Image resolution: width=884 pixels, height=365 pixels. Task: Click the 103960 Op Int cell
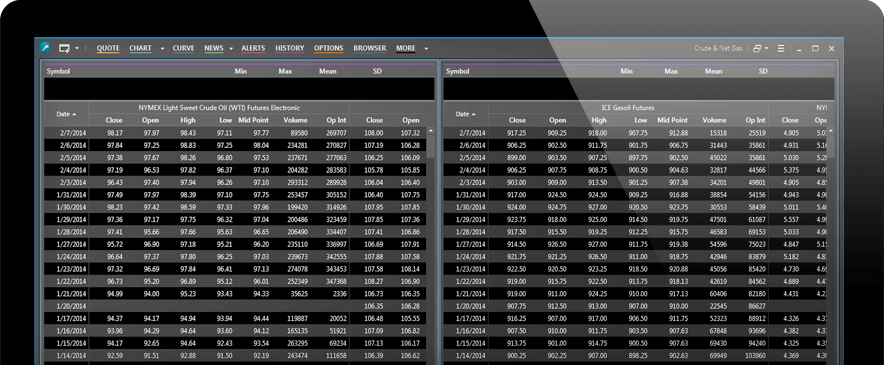[754, 355]
